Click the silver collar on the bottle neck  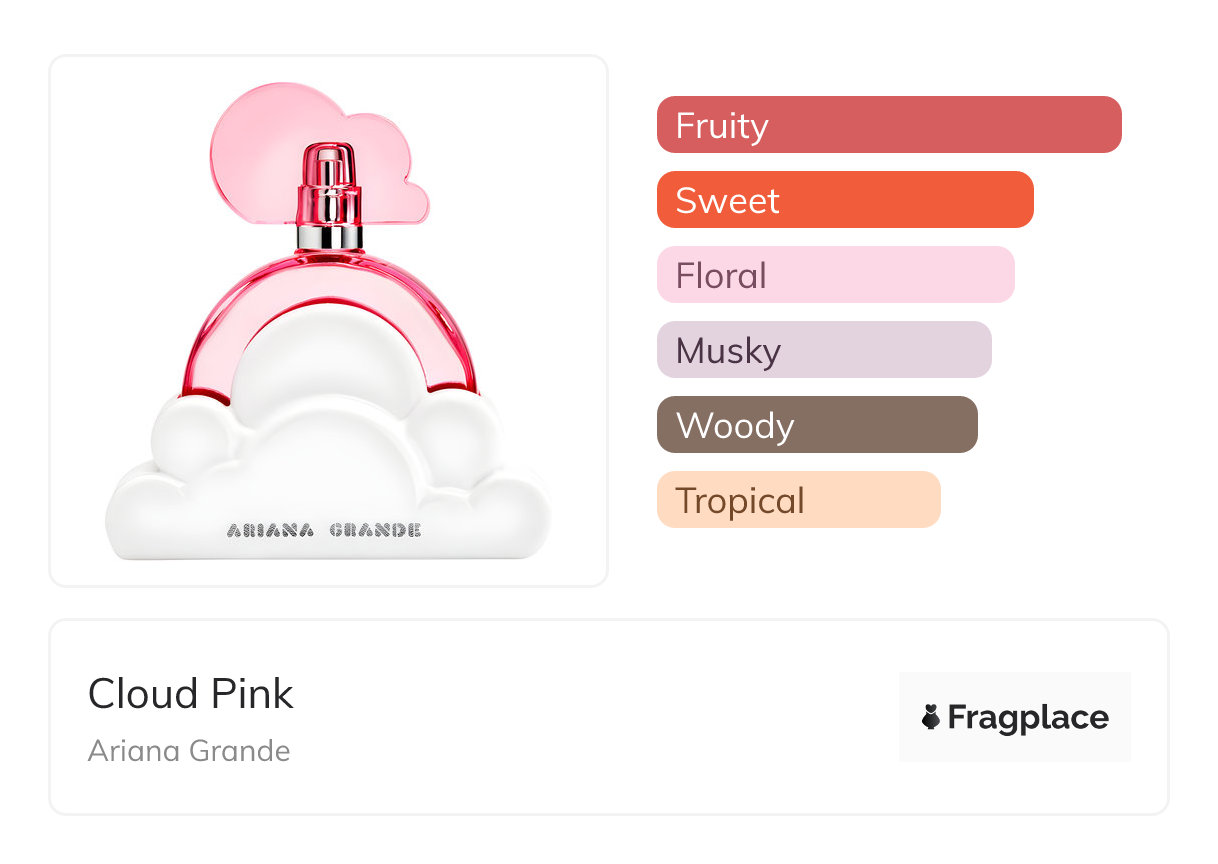(329, 237)
